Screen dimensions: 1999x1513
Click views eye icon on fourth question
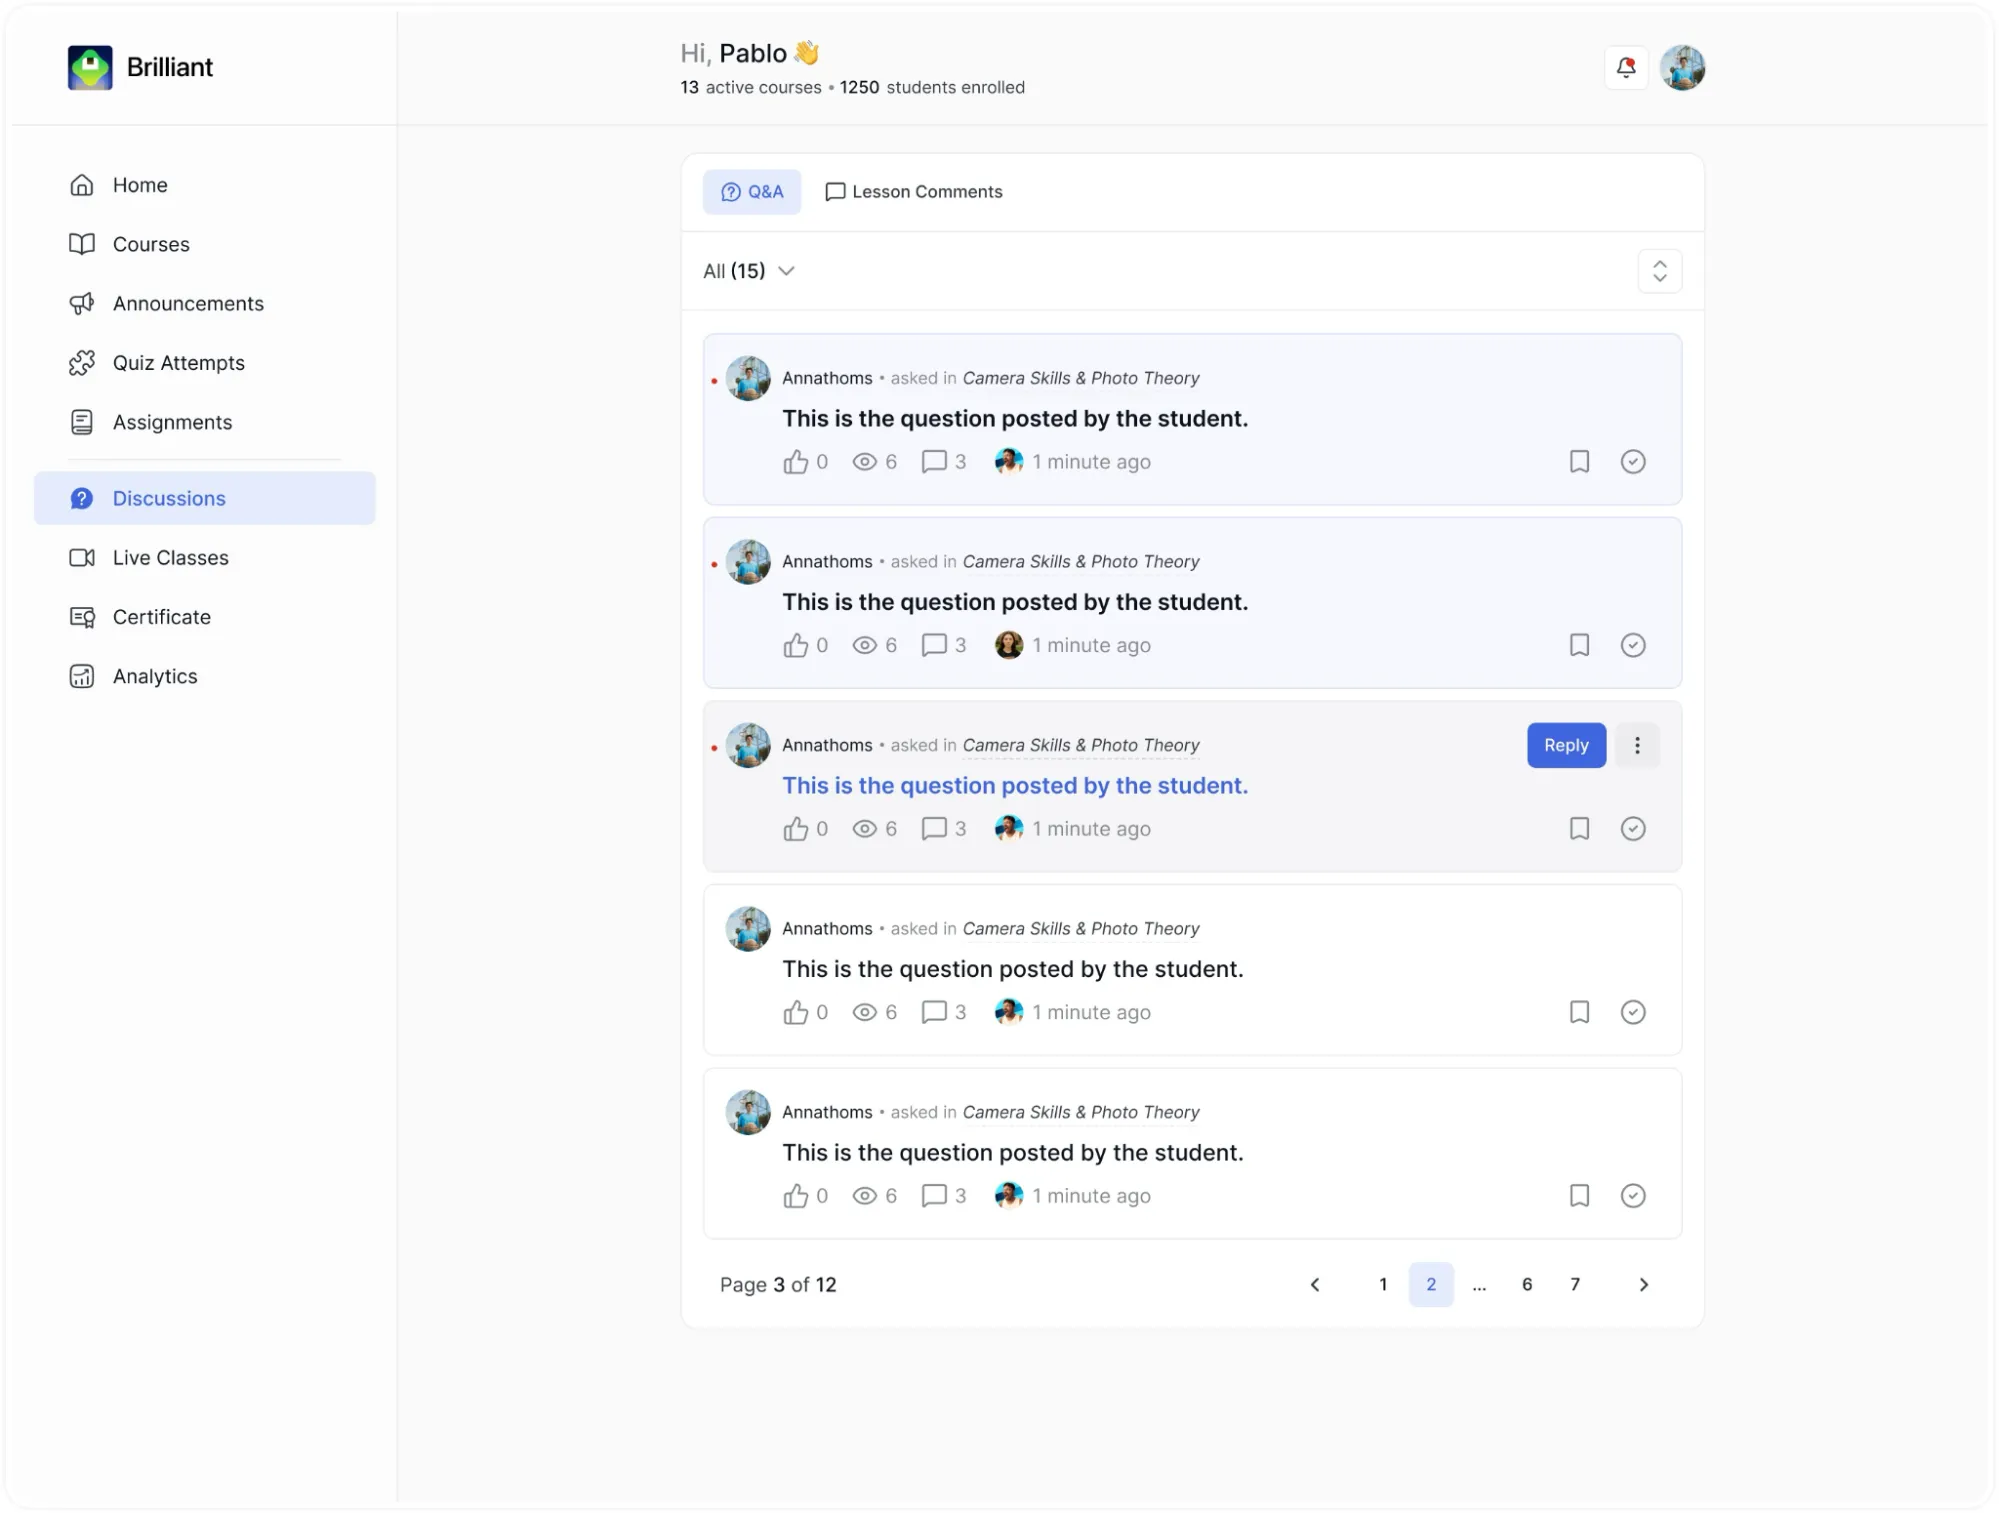point(865,1012)
